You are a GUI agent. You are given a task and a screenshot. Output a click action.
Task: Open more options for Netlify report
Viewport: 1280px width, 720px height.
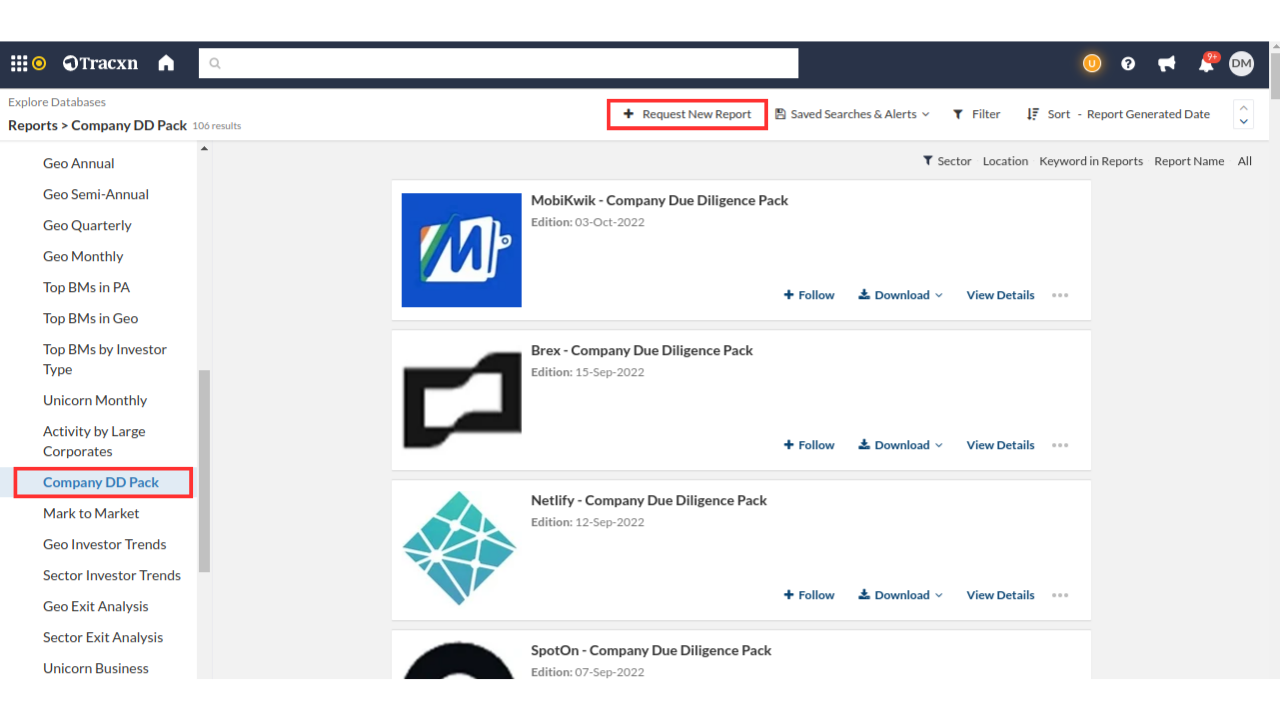click(1060, 595)
